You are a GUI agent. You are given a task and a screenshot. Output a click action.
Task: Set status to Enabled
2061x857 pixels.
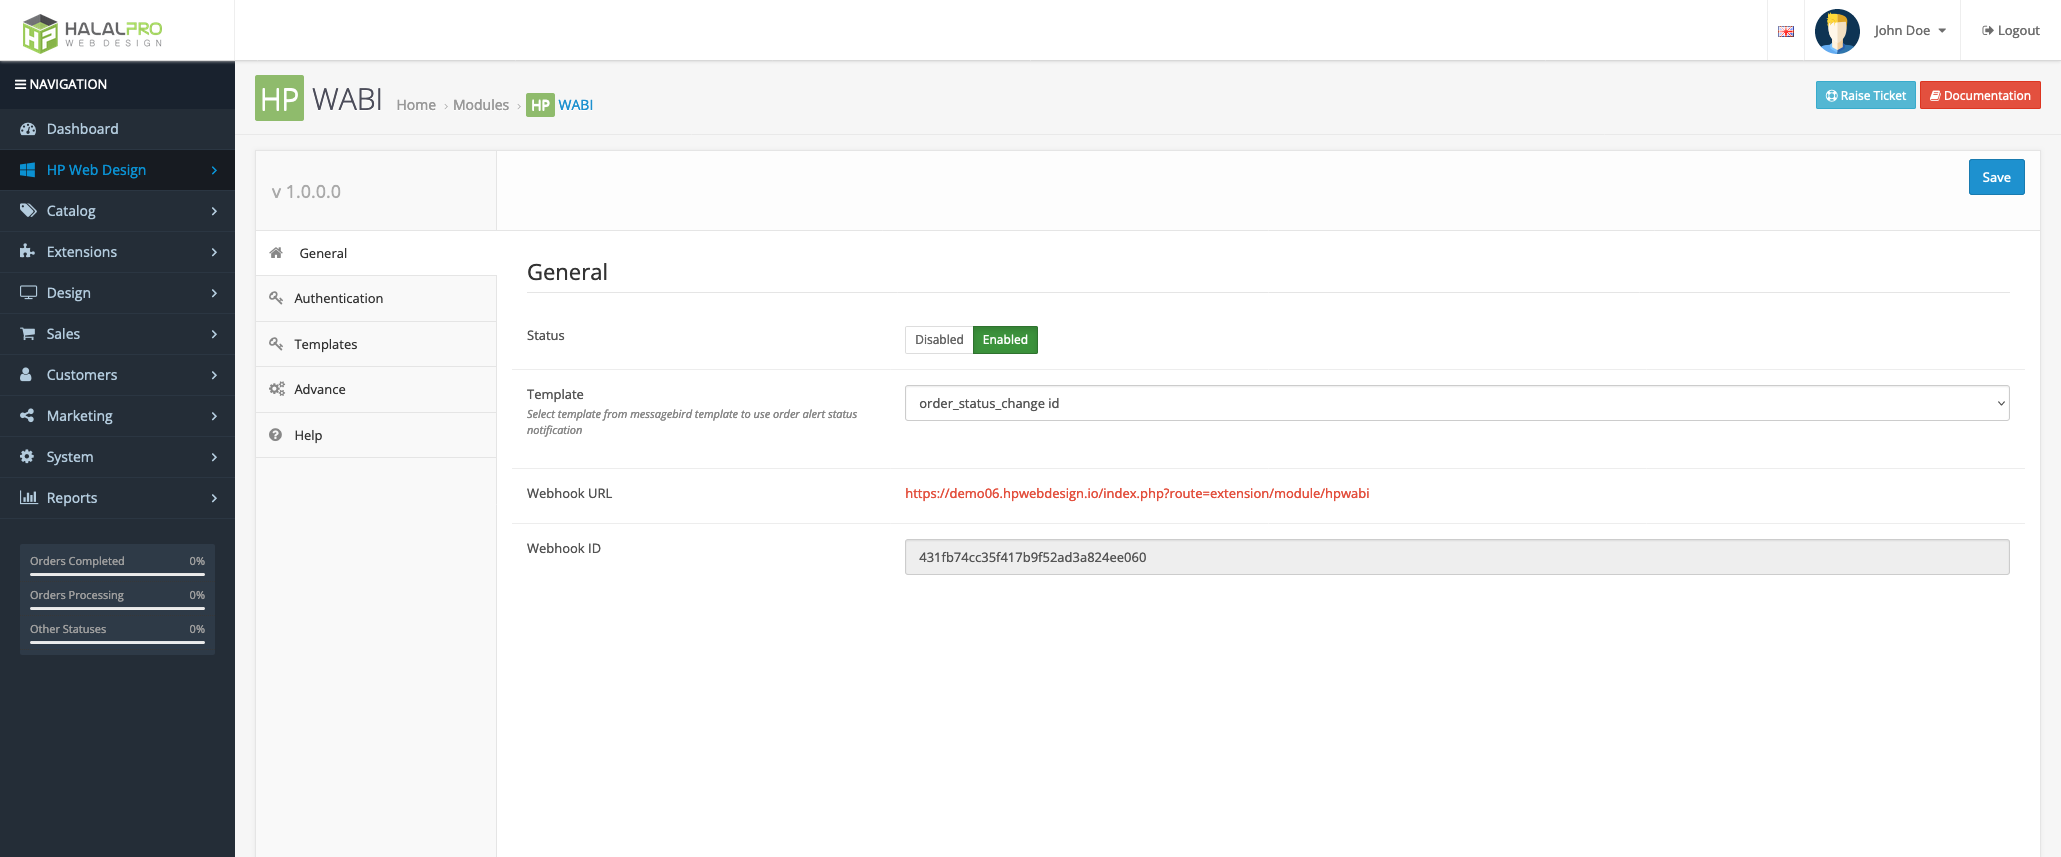1005,340
